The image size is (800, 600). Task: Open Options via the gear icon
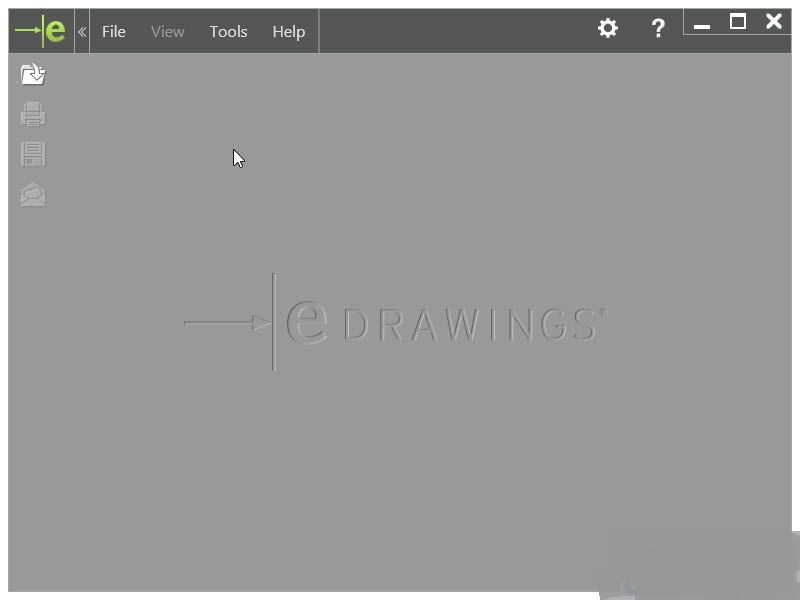tap(607, 29)
